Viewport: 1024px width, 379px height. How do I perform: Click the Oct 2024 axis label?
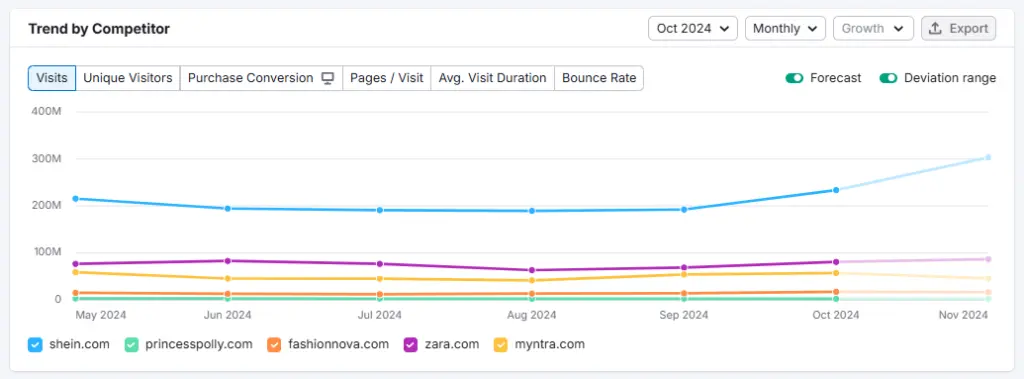pyautogui.click(x=836, y=315)
